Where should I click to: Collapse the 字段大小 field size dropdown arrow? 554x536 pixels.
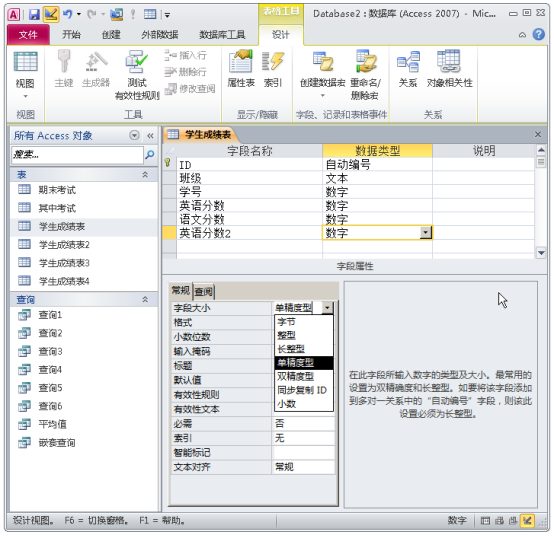[x=327, y=308]
